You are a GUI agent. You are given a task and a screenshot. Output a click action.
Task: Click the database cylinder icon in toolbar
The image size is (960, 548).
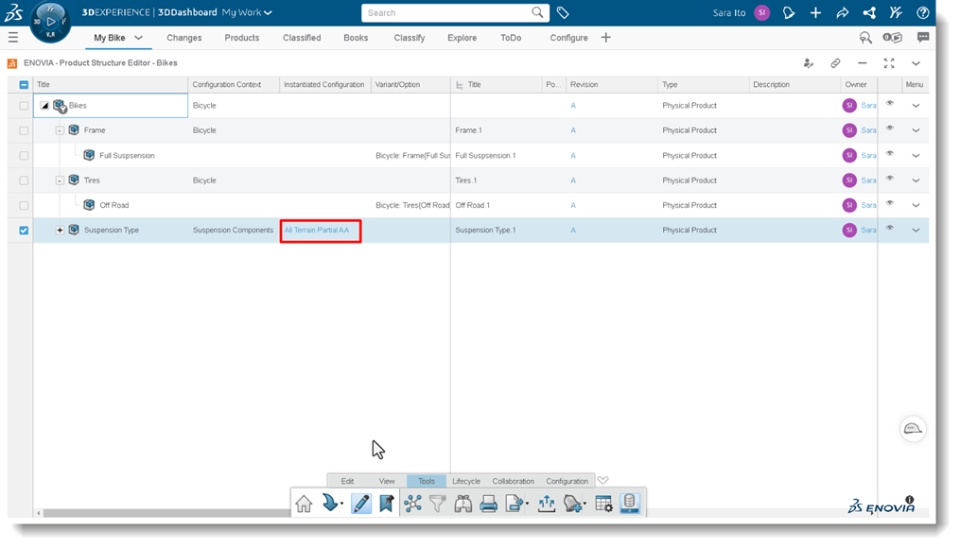coord(629,503)
